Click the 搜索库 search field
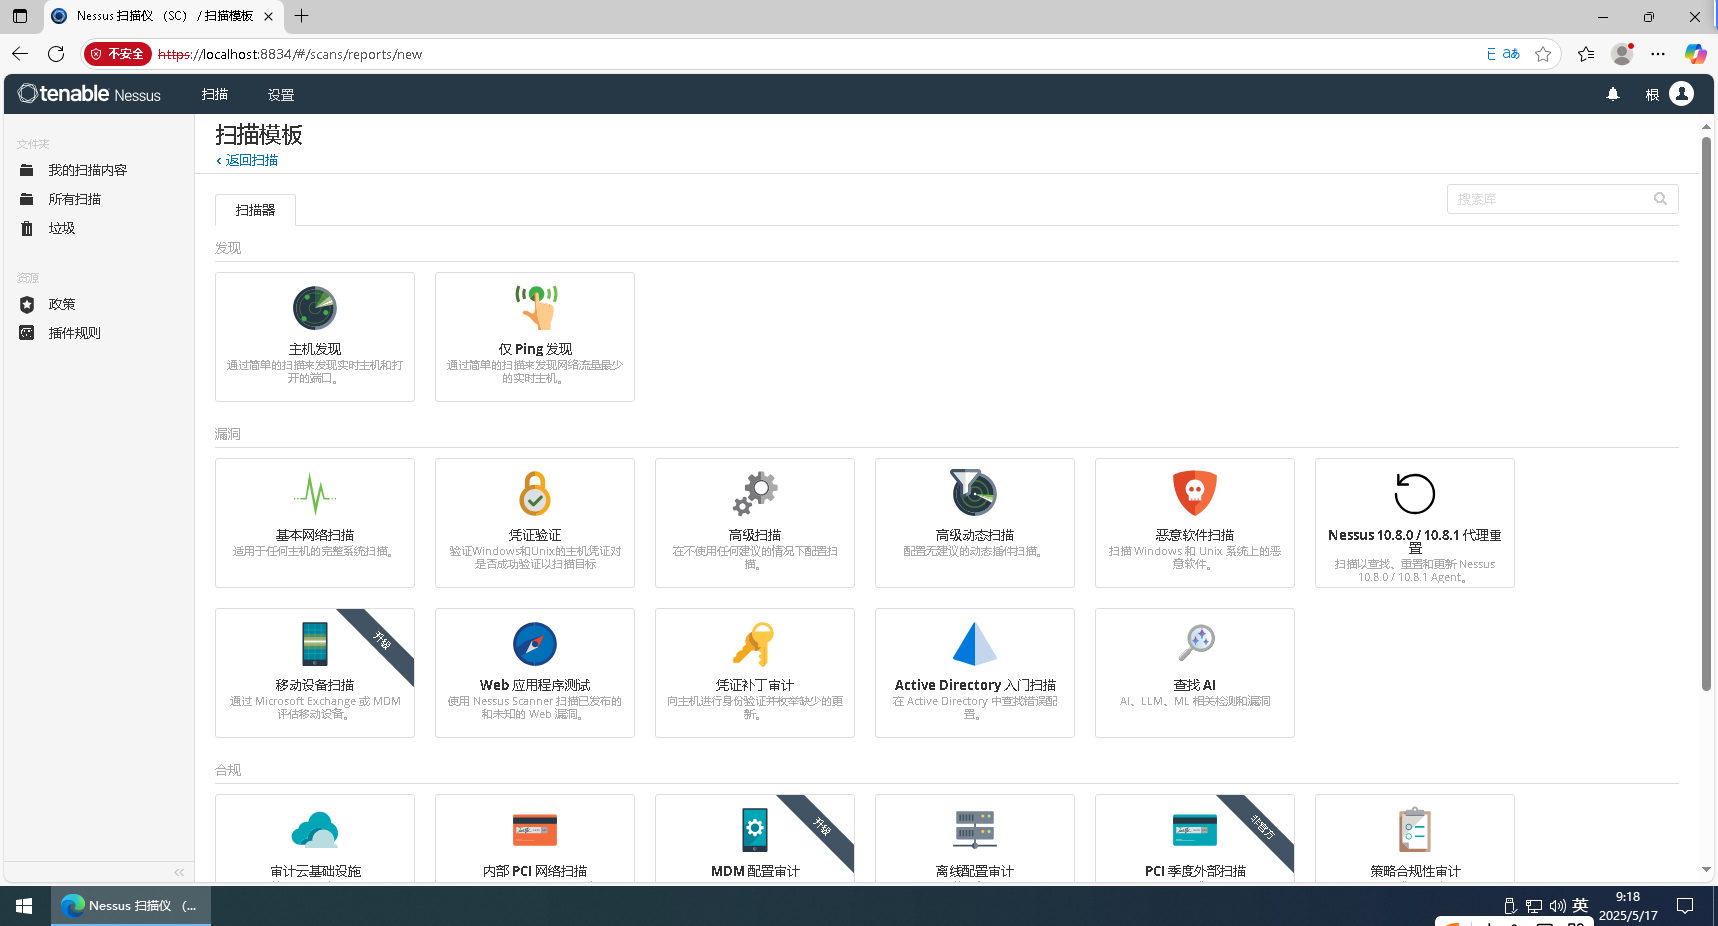Viewport: 1718px width, 926px height. [x=1550, y=199]
